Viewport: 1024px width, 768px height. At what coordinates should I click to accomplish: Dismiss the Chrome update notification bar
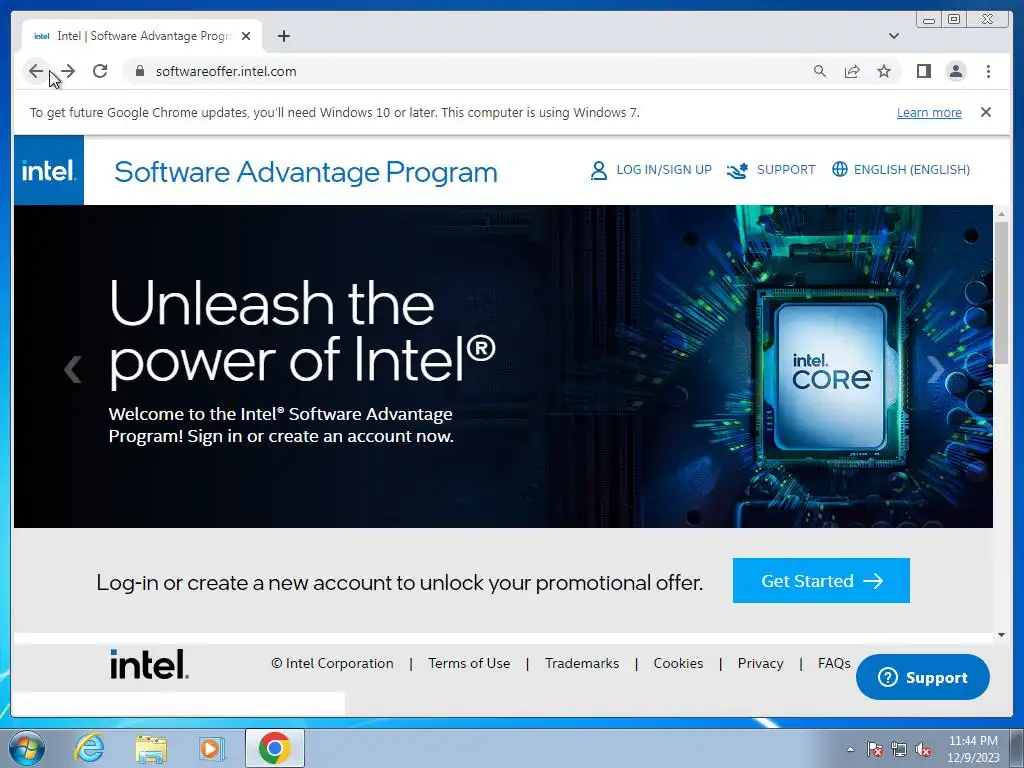point(986,112)
